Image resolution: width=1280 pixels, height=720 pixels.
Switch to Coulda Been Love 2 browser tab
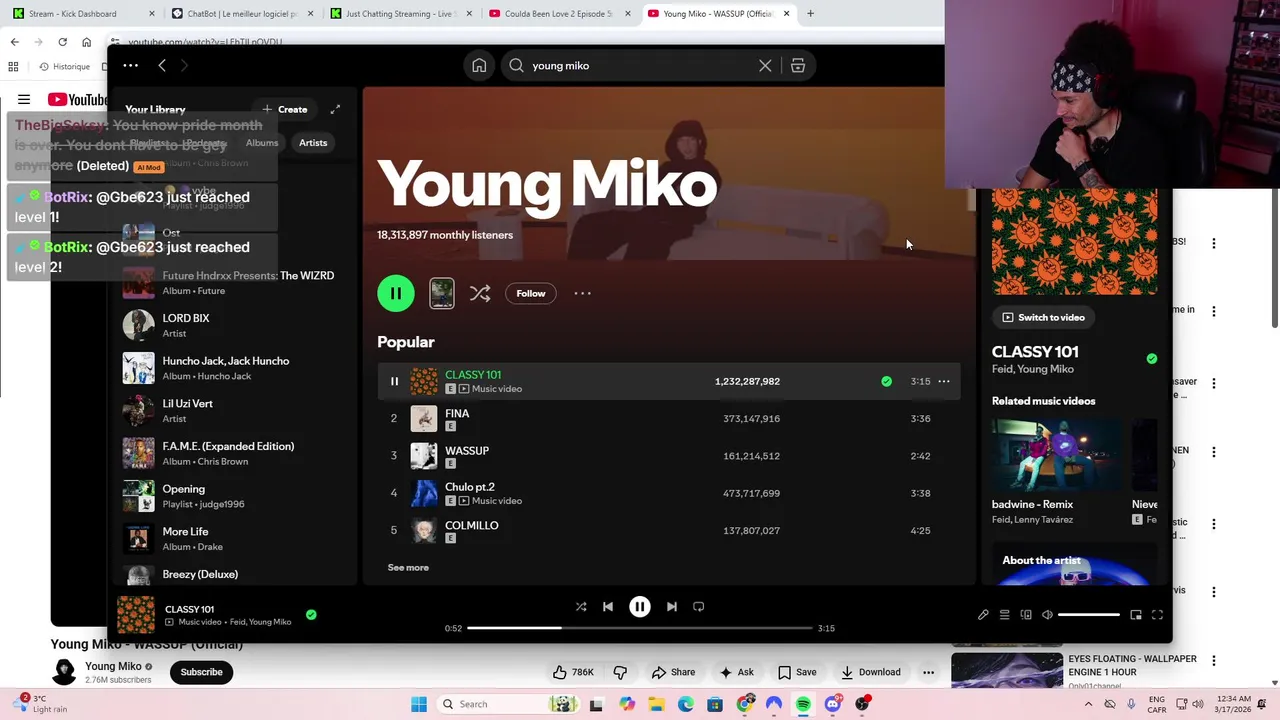560,14
